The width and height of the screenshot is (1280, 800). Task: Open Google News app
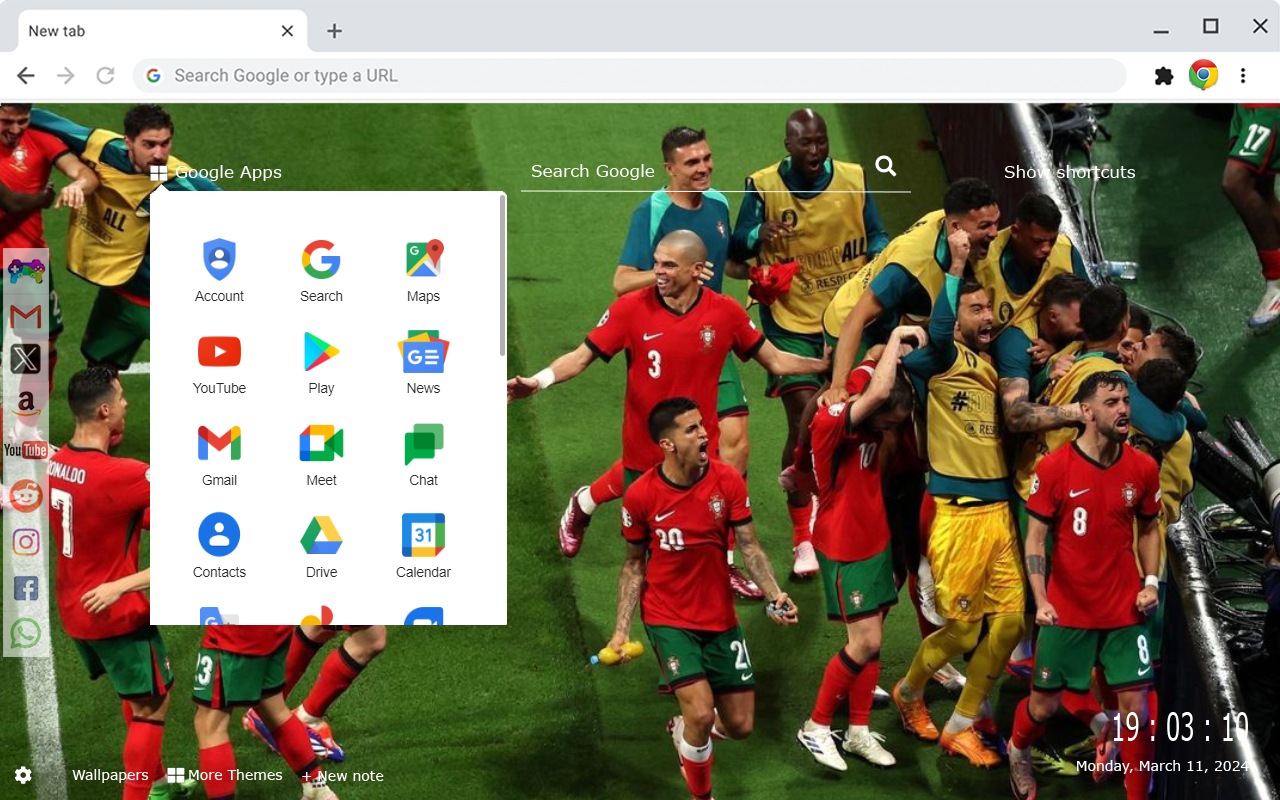(423, 363)
